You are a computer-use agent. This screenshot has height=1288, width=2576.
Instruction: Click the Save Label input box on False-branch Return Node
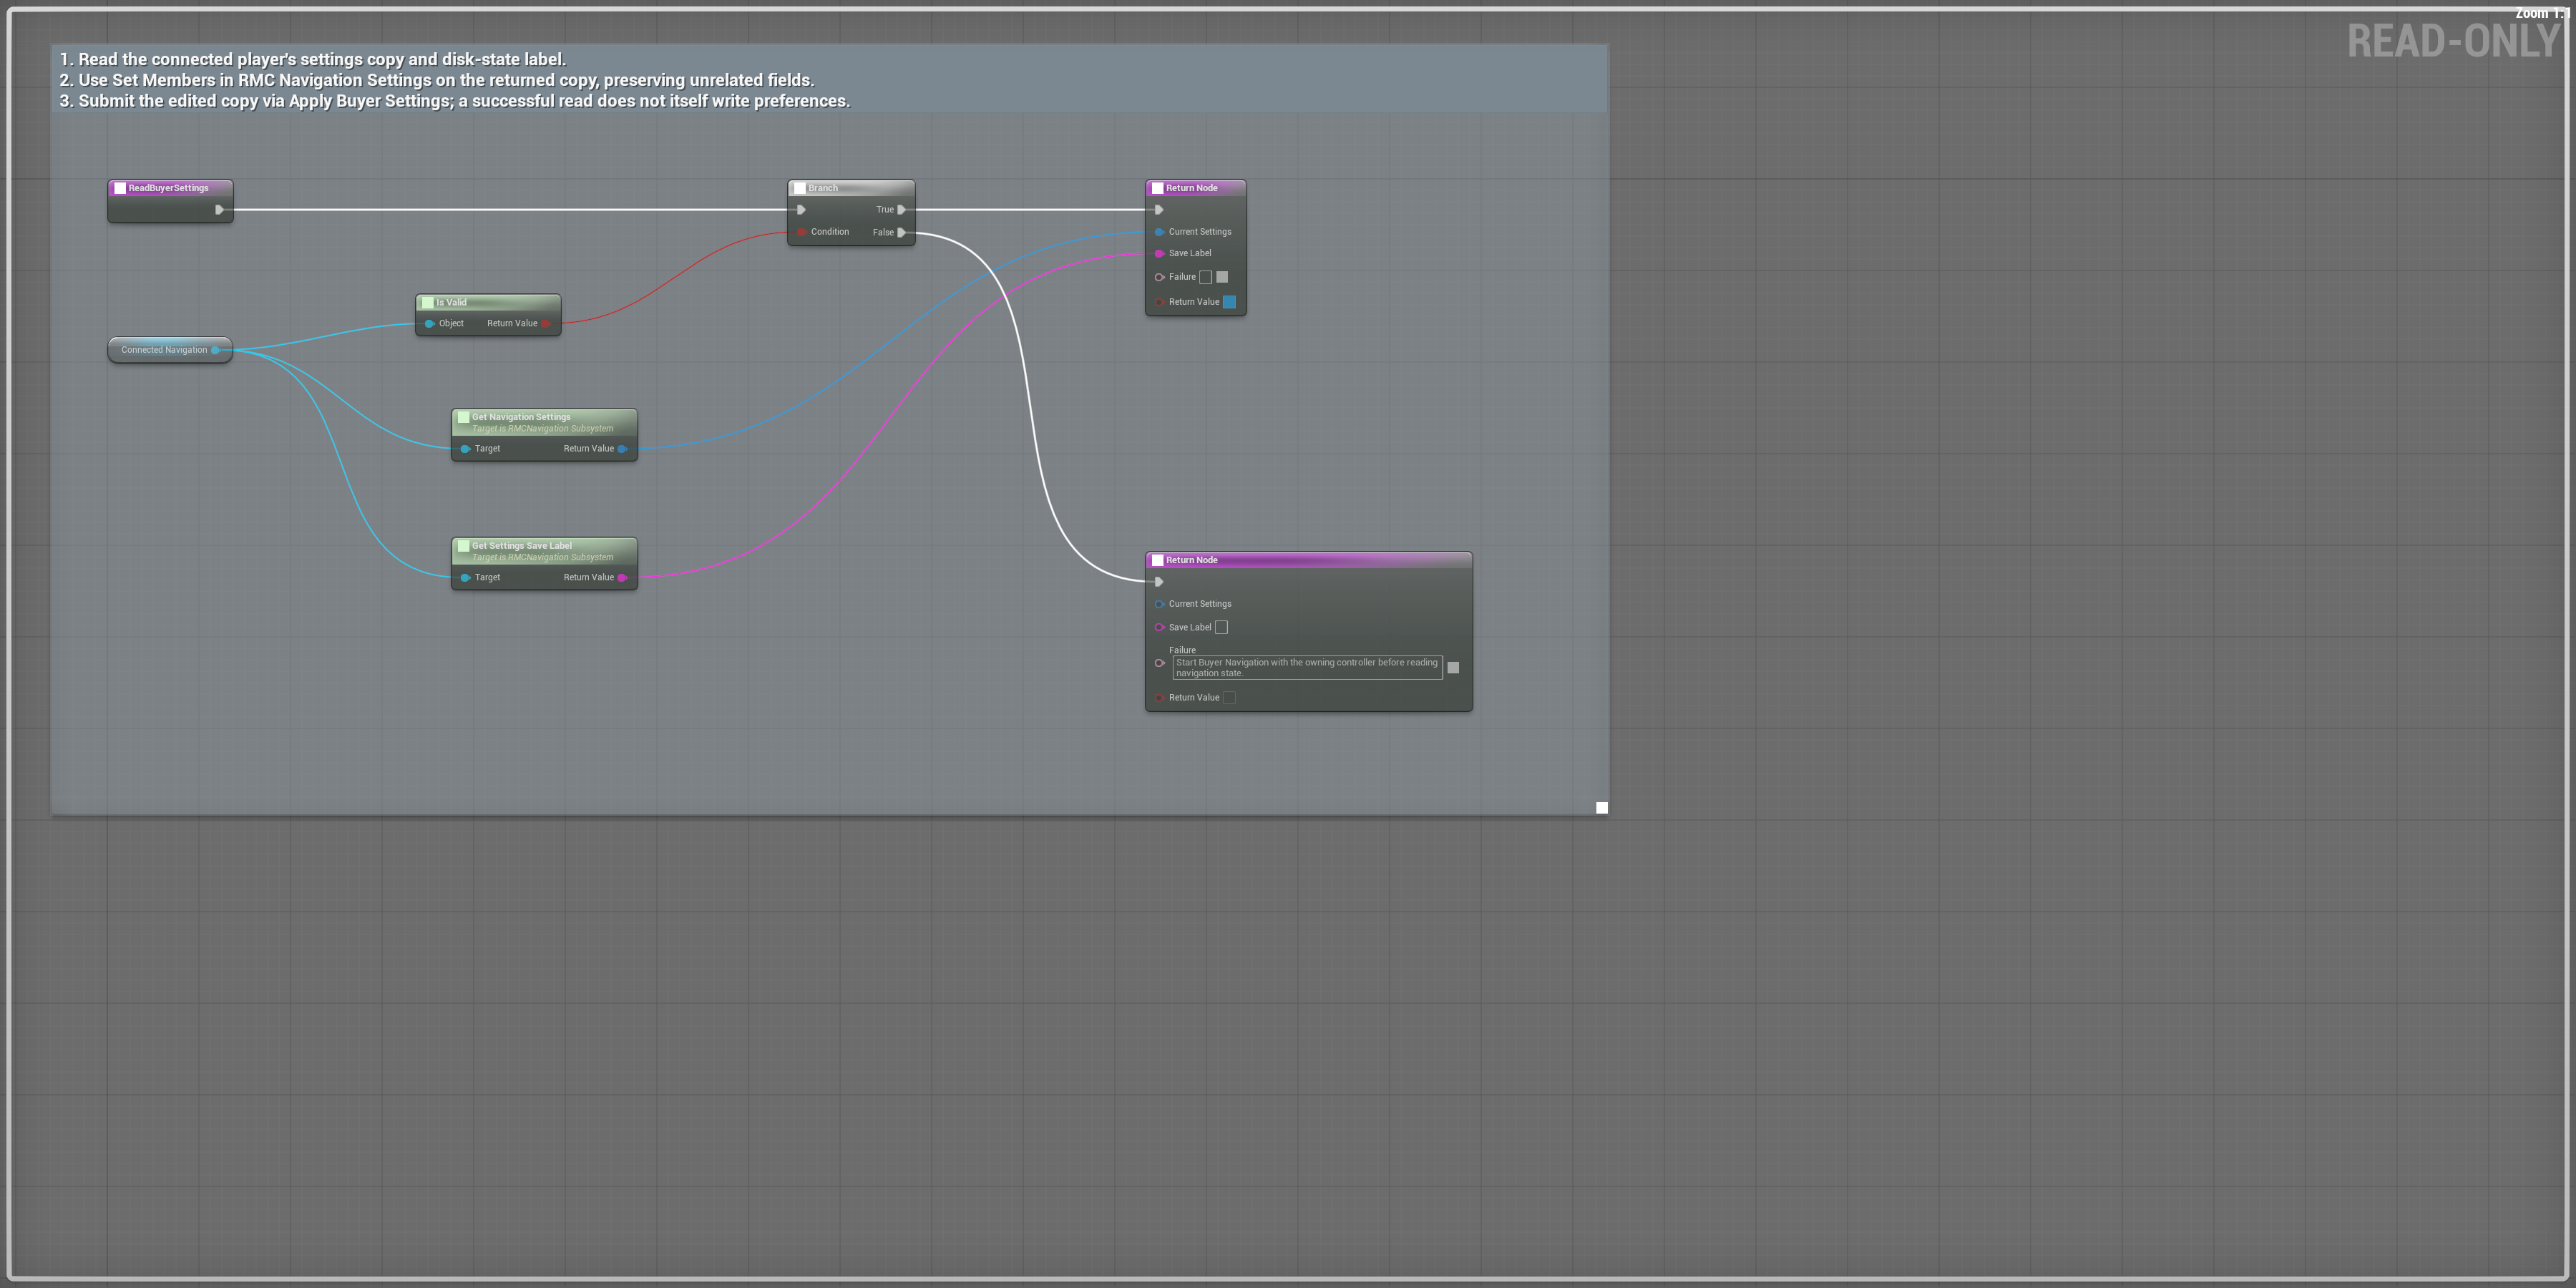(1222, 628)
